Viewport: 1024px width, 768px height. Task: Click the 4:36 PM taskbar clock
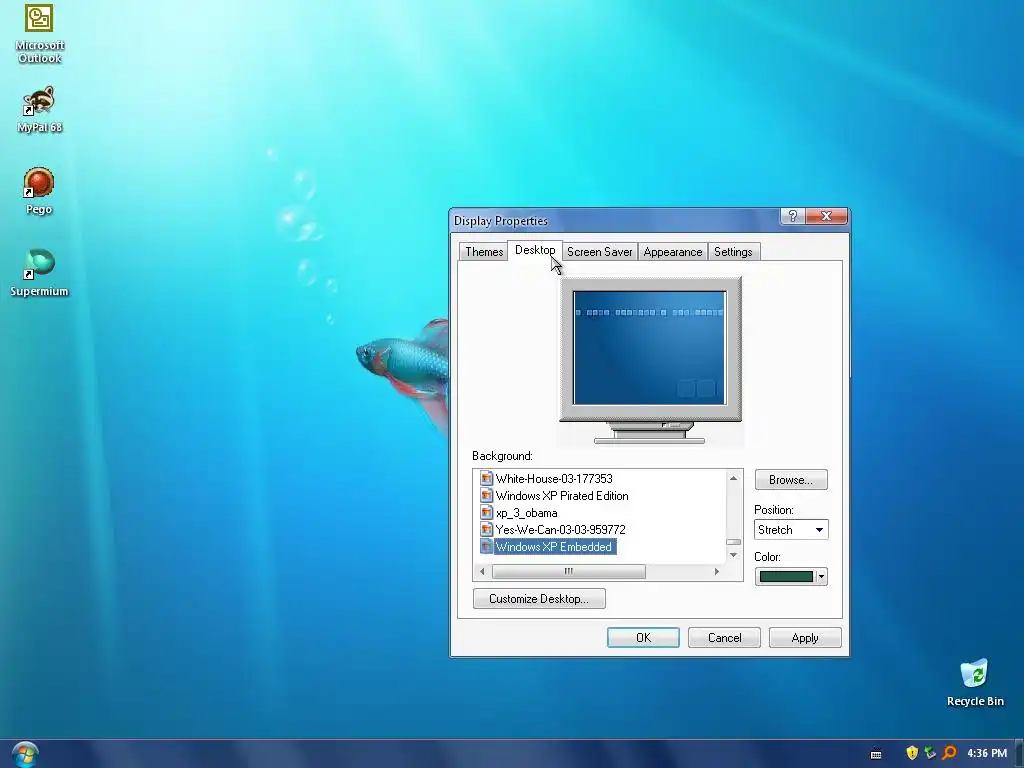pos(987,753)
